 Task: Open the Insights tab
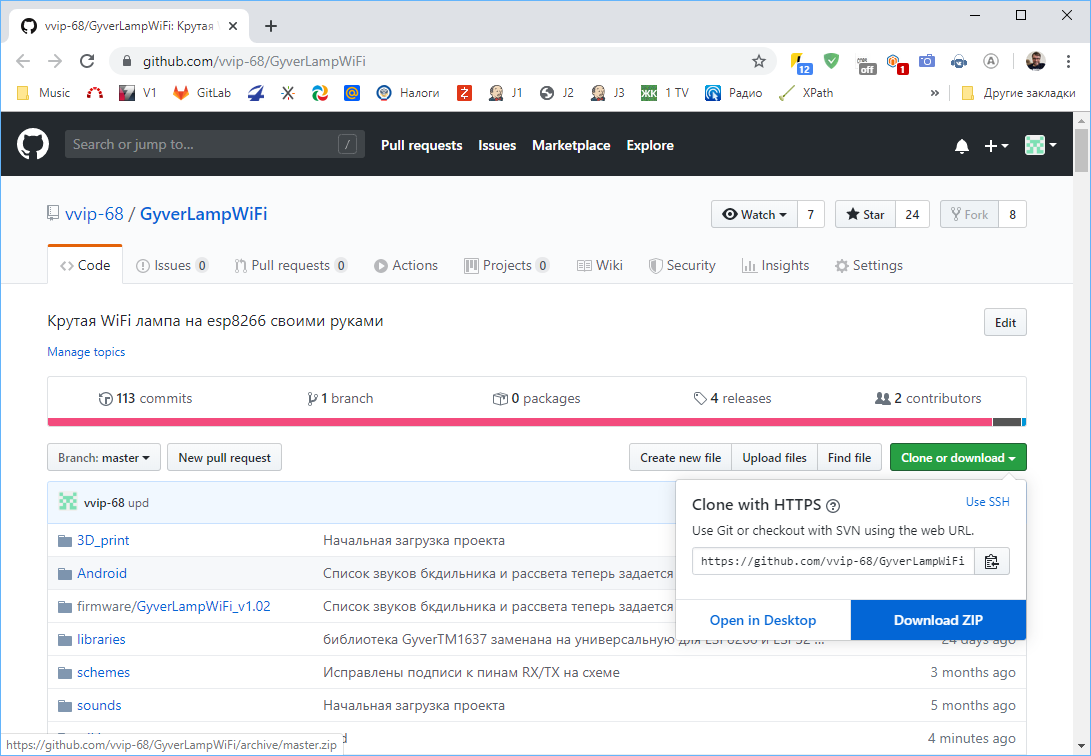click(x=775, y=265)
